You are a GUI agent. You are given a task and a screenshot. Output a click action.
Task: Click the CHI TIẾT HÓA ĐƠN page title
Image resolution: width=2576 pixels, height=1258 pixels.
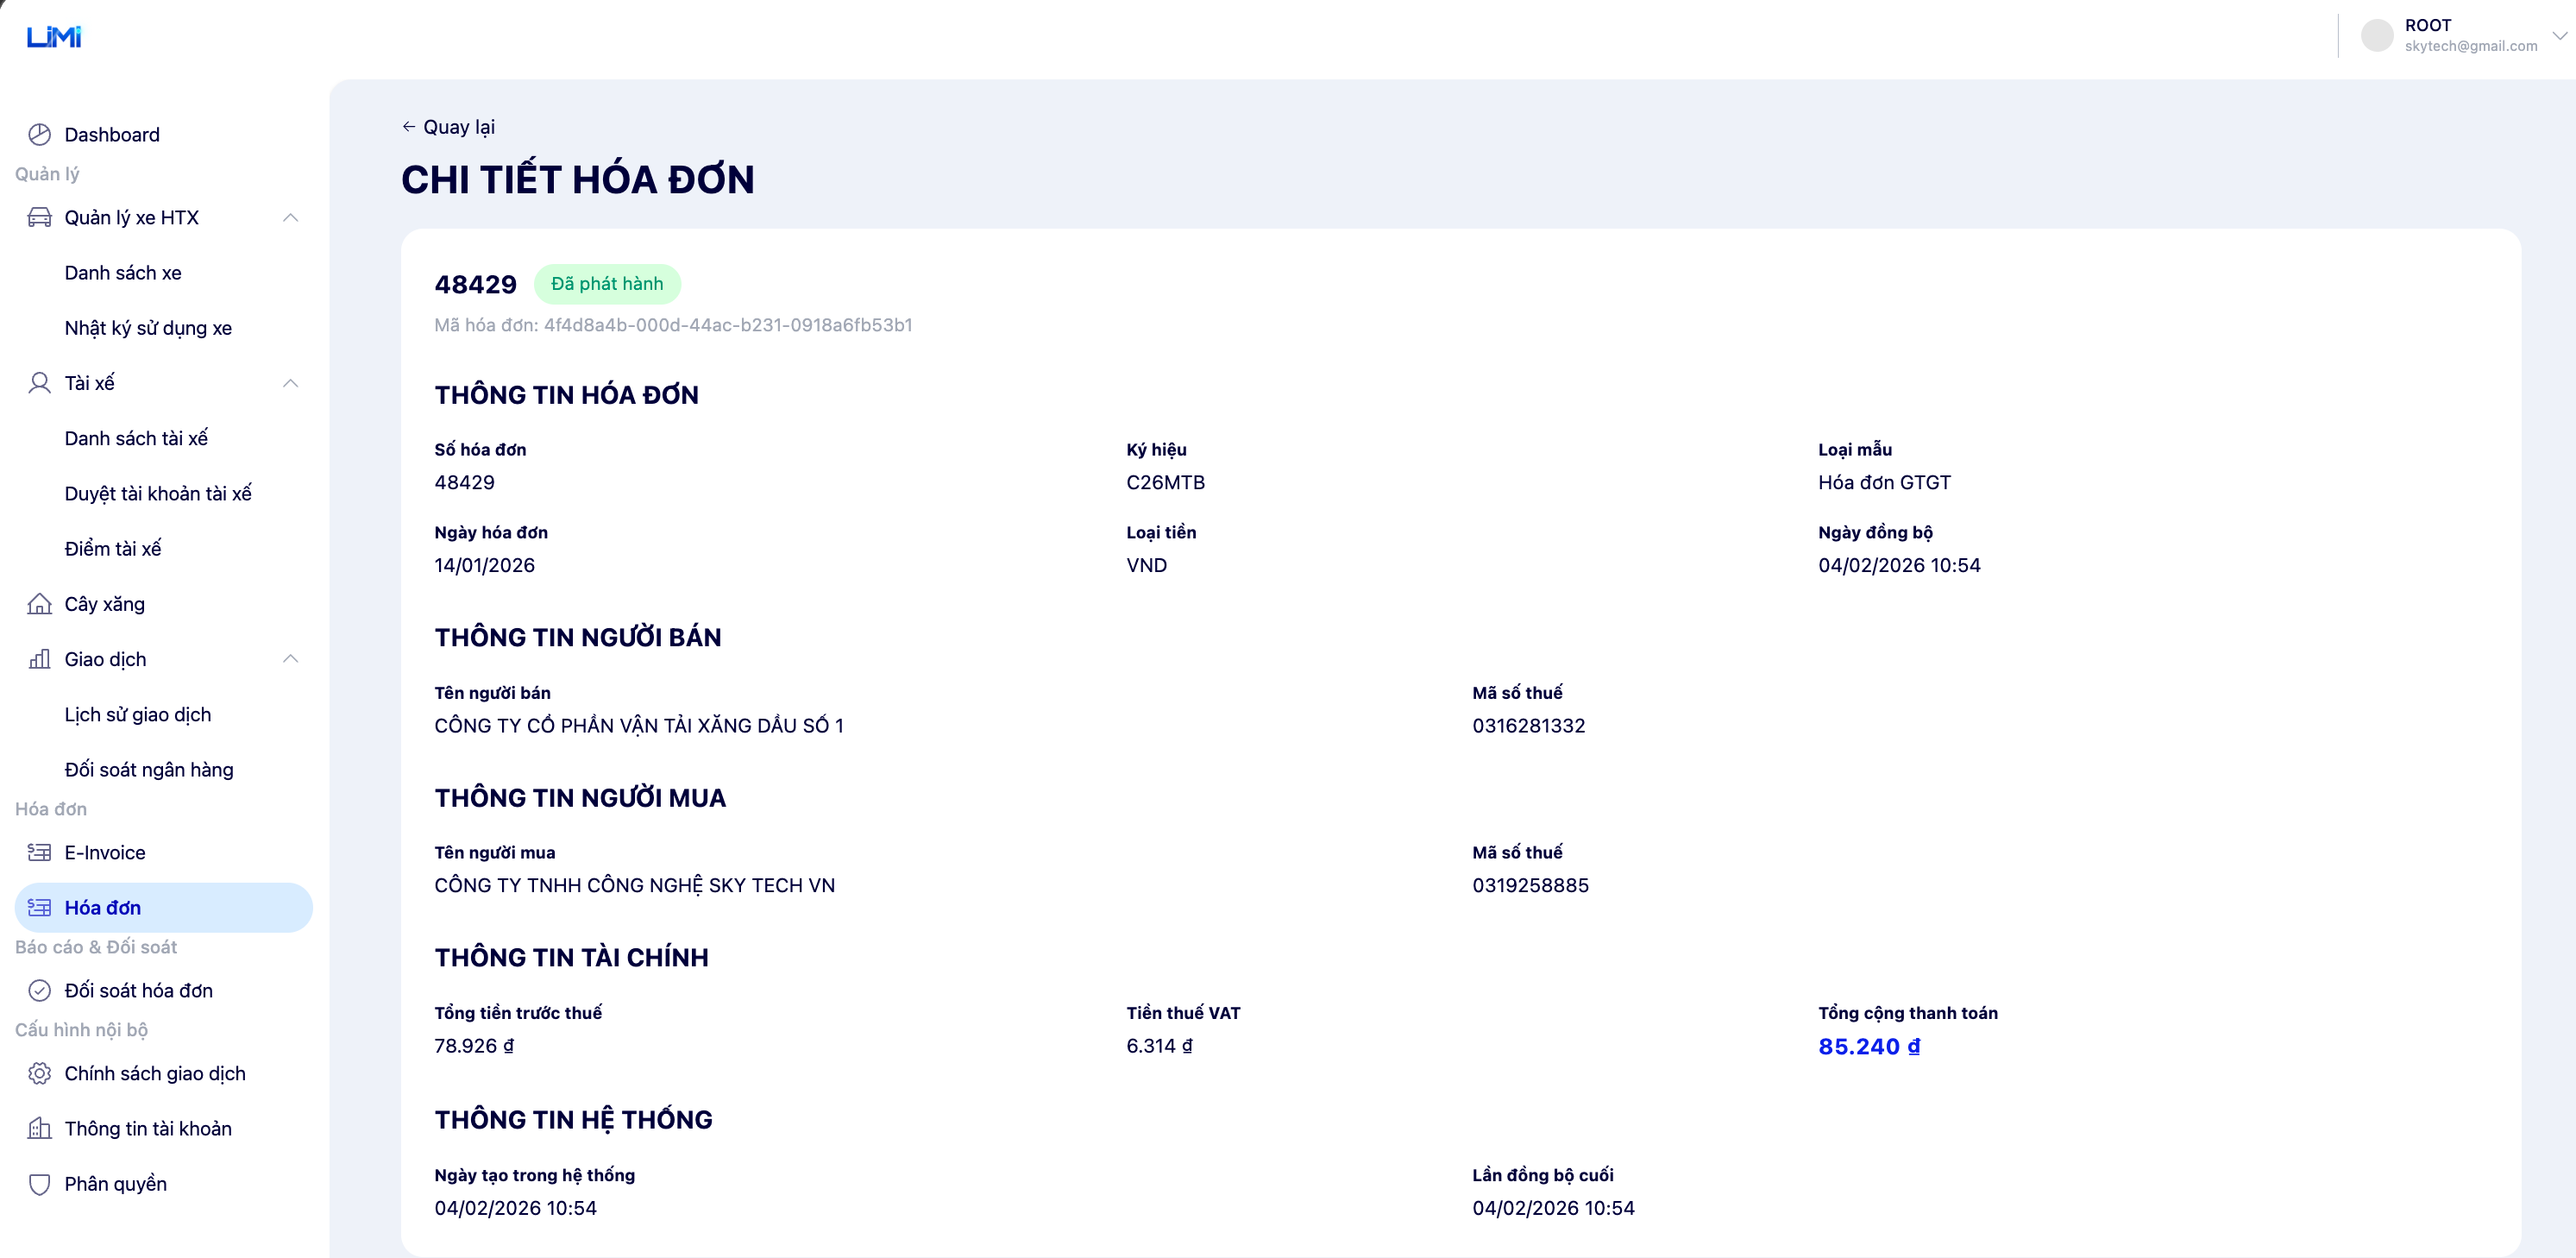(578, 180)
